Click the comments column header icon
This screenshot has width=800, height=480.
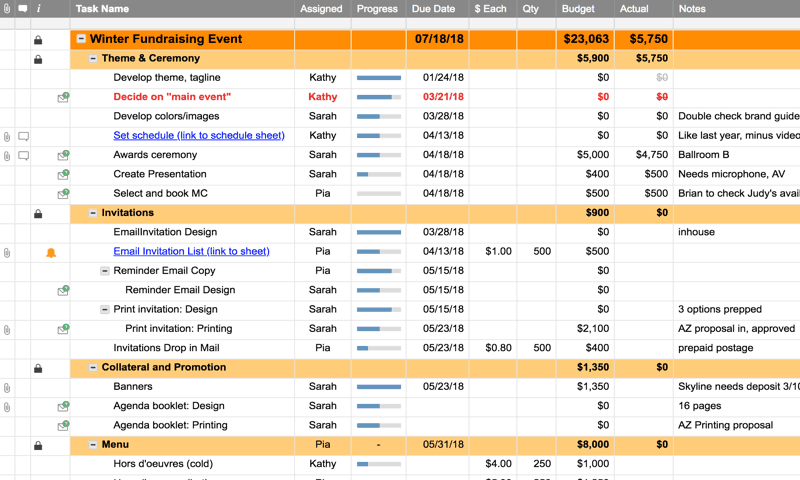click(x=23, y=9)
